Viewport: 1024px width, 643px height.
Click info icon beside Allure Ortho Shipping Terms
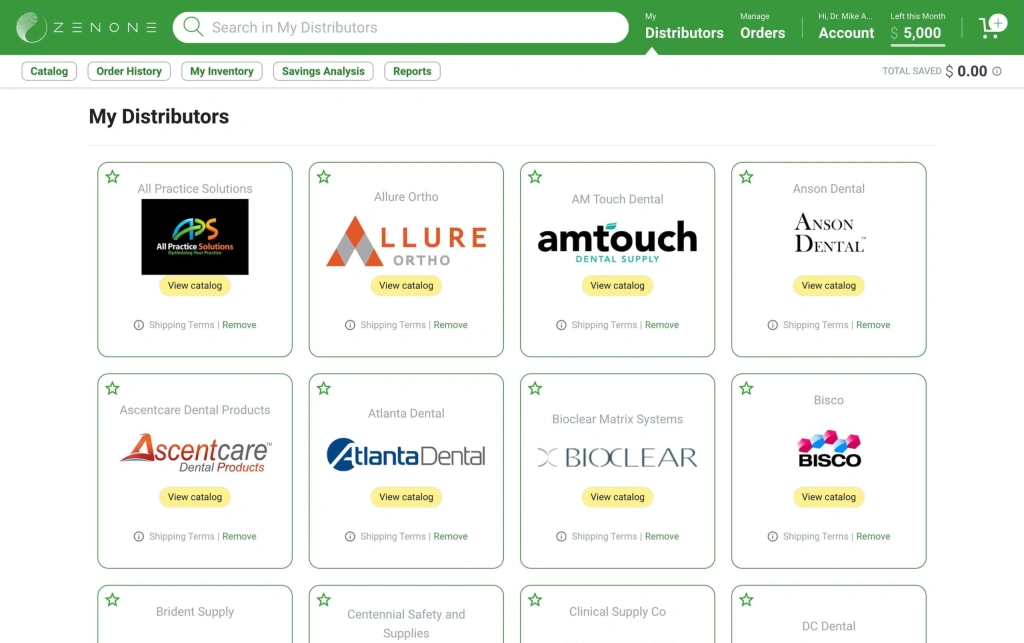click(350, 325)
